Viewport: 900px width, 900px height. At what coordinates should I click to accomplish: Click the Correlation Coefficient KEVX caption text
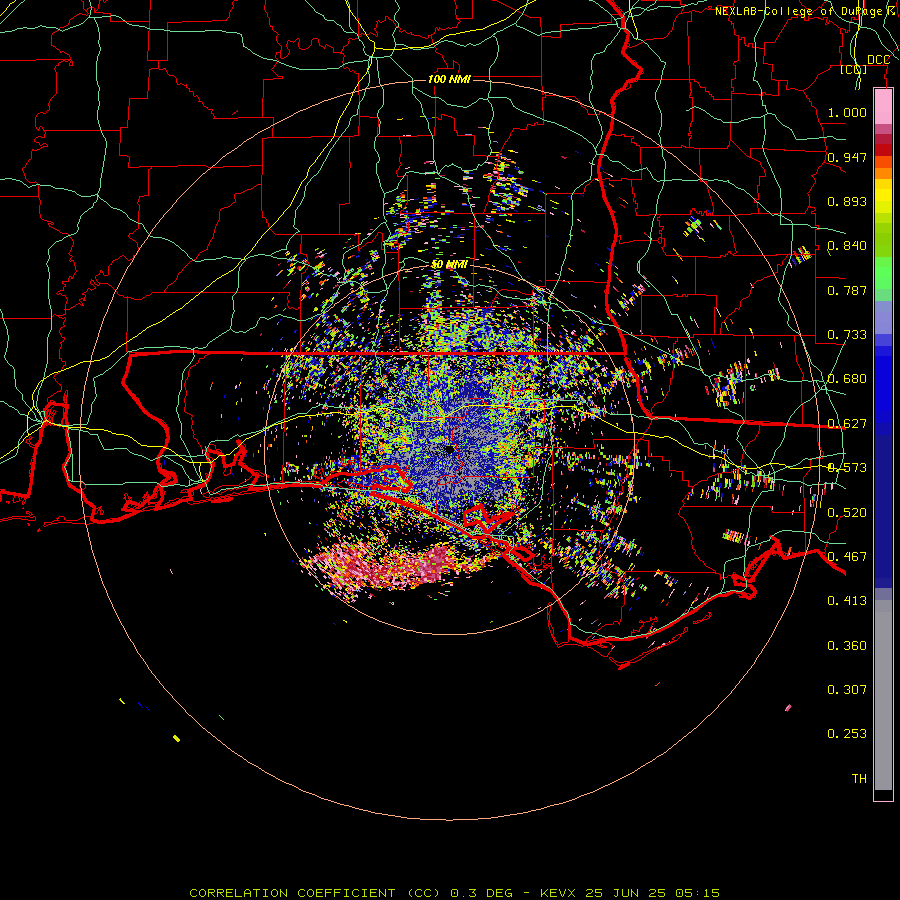tap(454, 893)
